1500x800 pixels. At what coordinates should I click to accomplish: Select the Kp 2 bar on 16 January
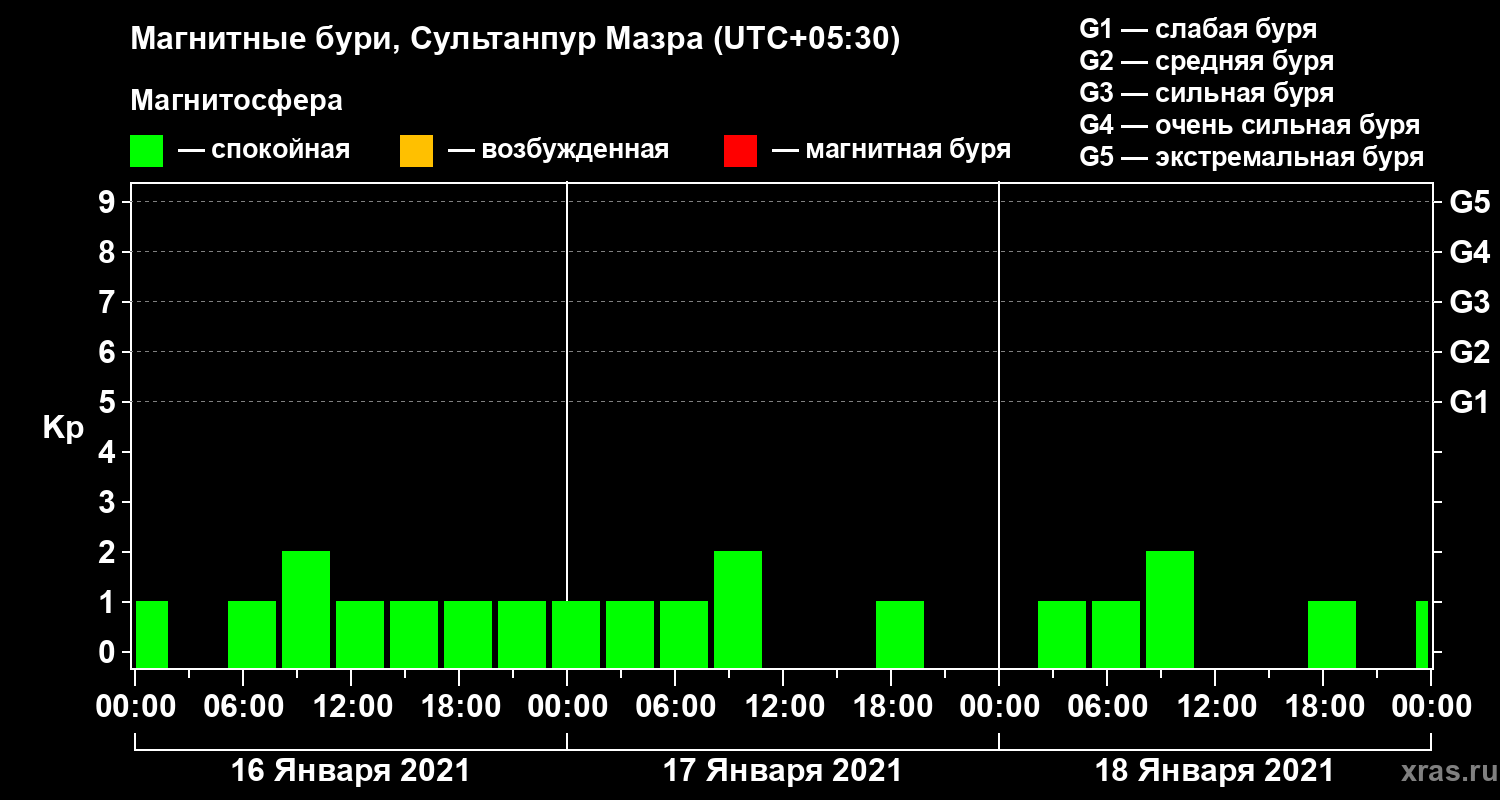coord(306,609)
